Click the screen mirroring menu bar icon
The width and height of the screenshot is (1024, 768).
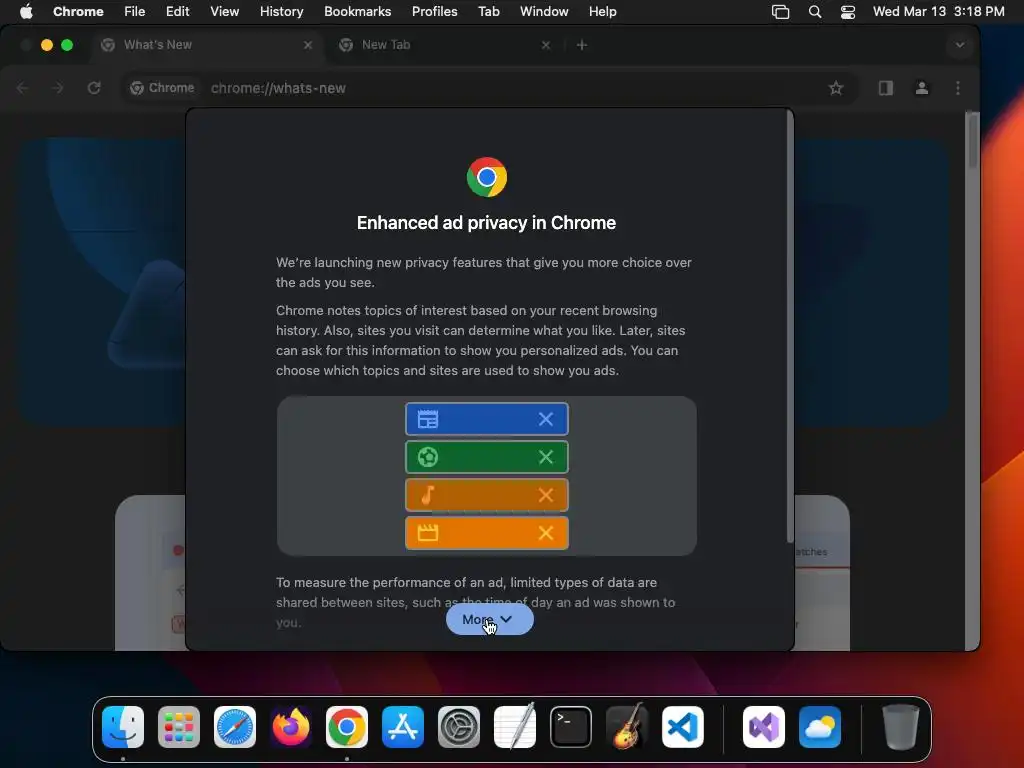[x=780, y=12]
